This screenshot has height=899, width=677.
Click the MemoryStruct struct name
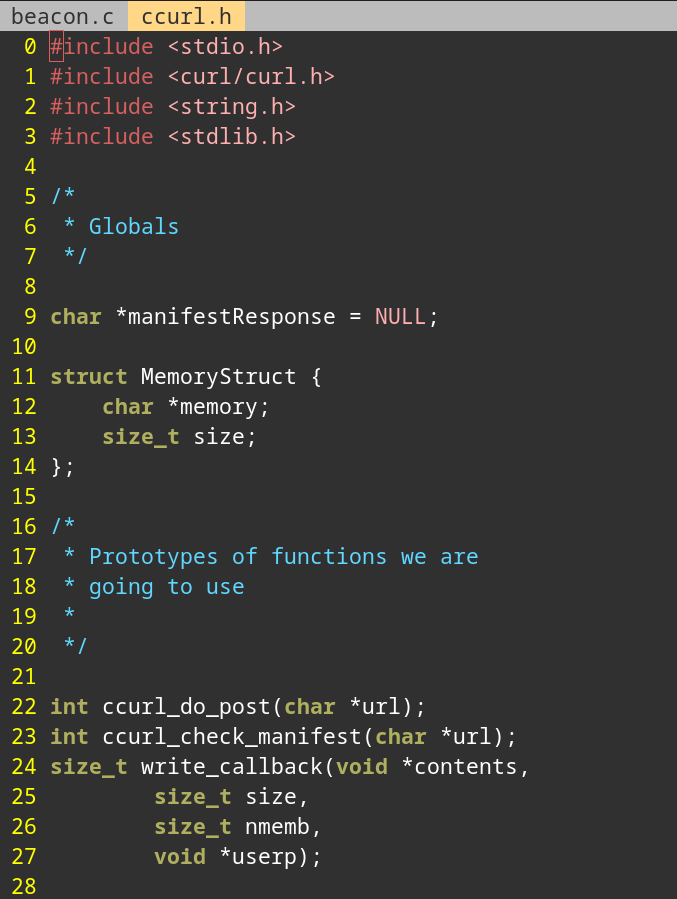pyautogui.click(x=218, y=377)
